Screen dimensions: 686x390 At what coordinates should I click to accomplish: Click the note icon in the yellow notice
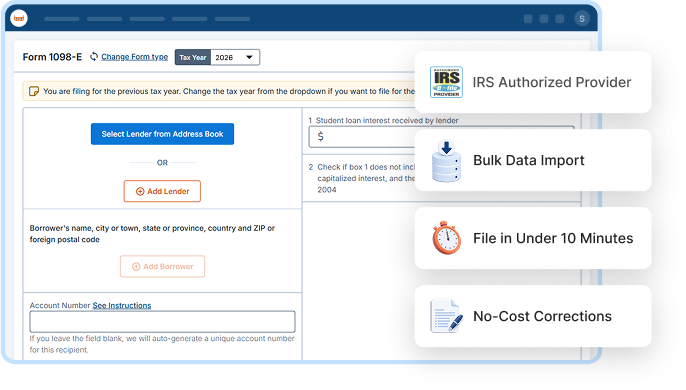click(x=34, y=91)
